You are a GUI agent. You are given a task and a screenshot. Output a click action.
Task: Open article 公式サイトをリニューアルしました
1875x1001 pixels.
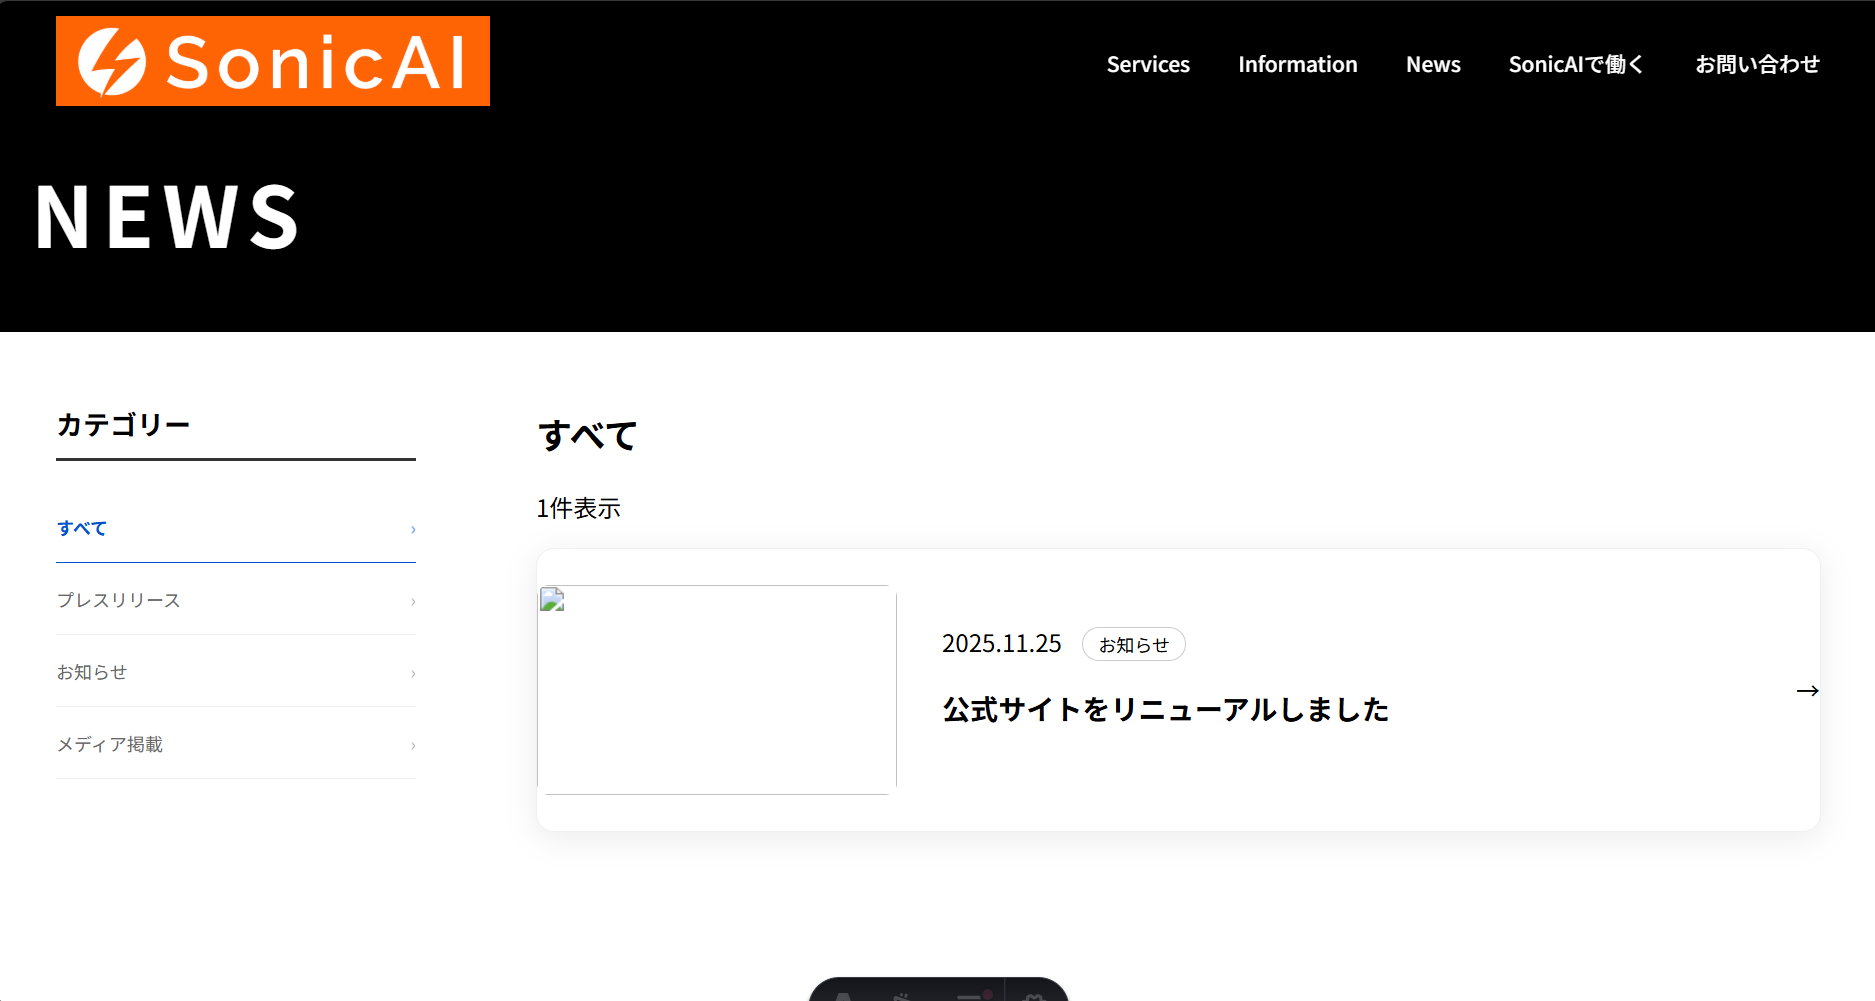click(1165, 710)
